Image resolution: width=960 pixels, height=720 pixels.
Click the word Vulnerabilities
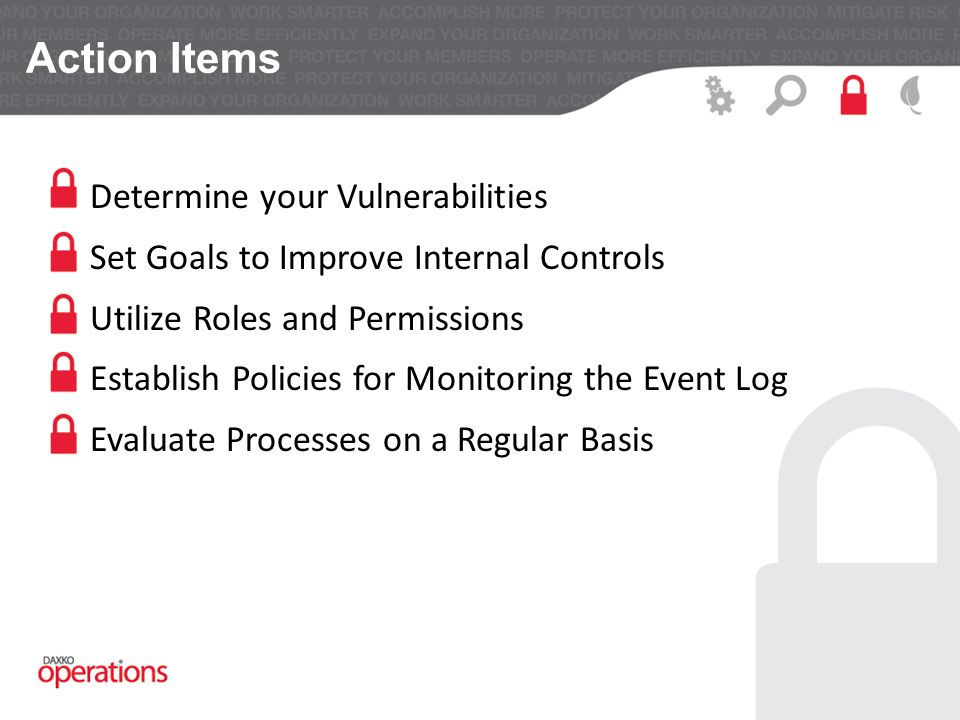(x=443, y=197)
